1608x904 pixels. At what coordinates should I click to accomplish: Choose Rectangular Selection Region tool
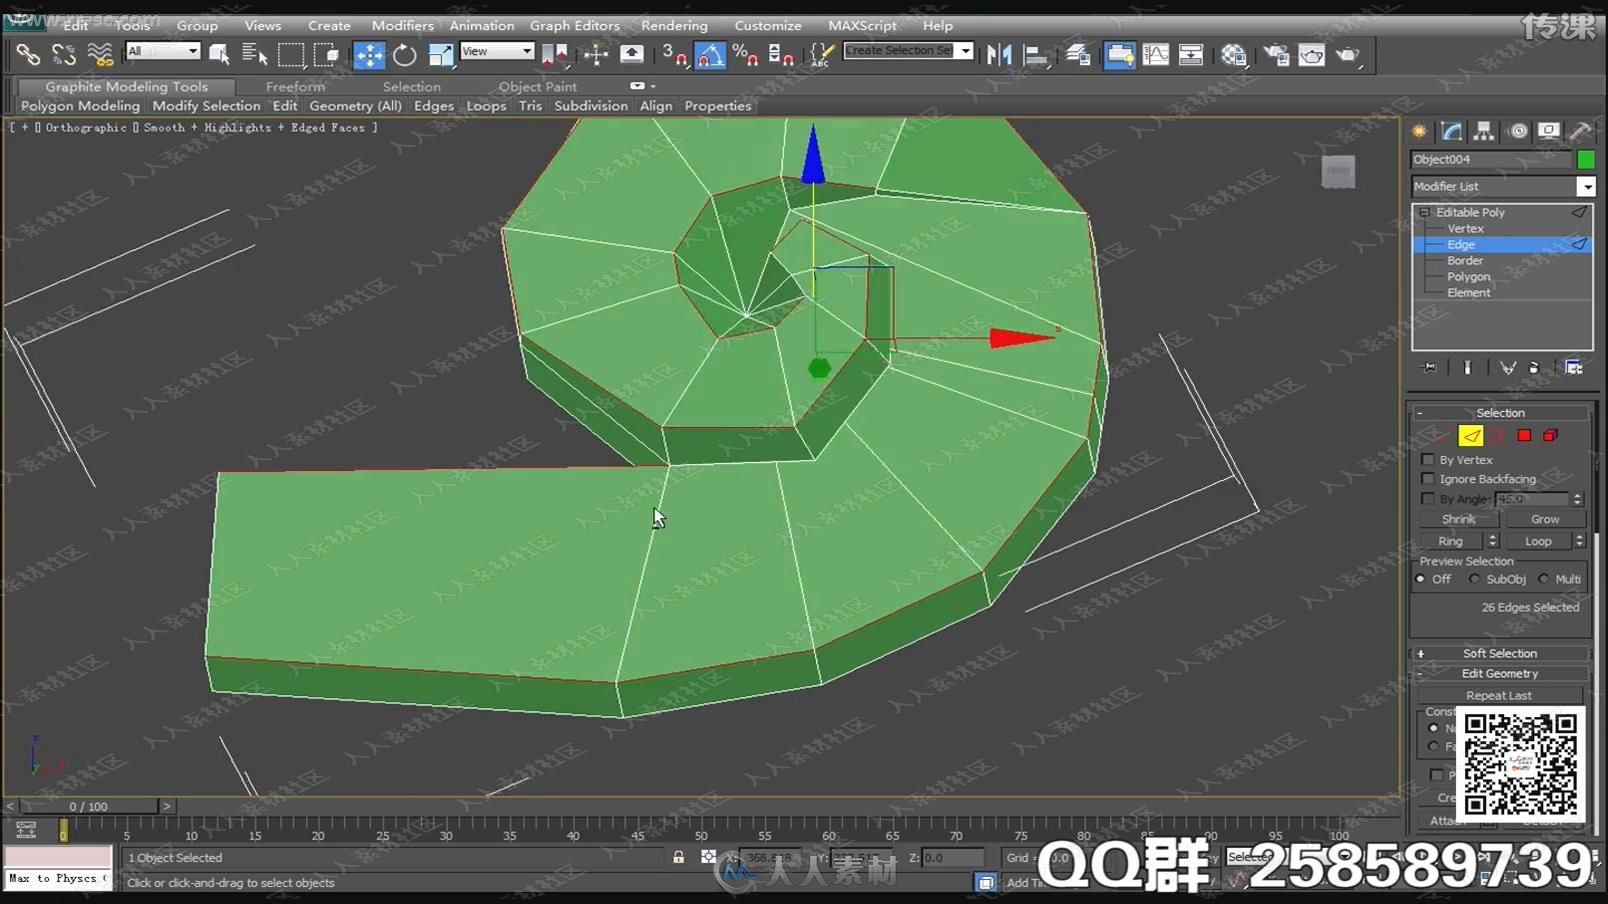291,55
